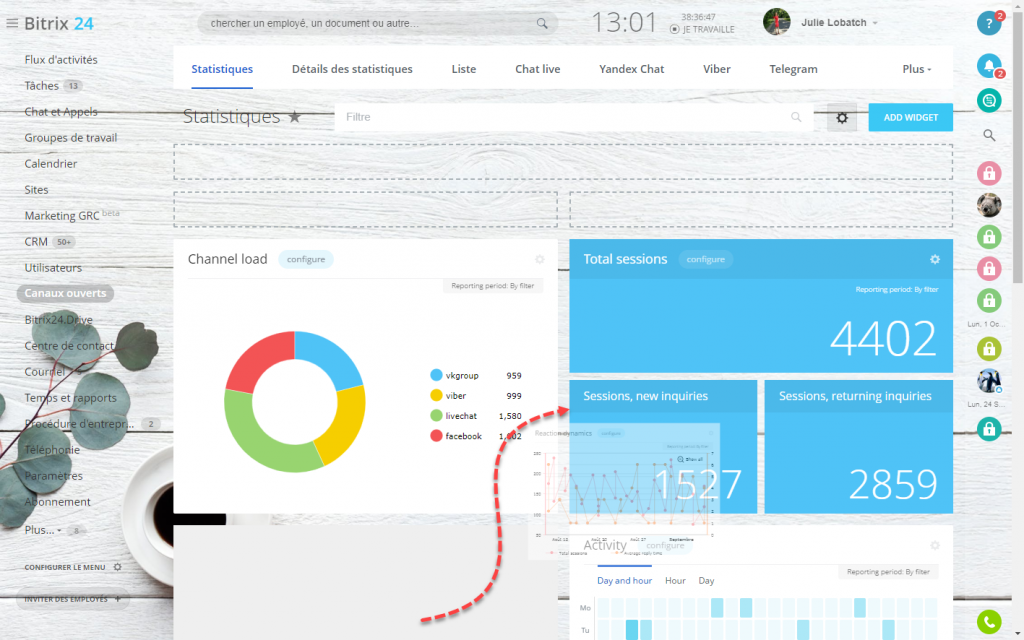The image size is (1024, 640).
Task: Select Canaux ouverts in left menu
Action: (65, 293)
